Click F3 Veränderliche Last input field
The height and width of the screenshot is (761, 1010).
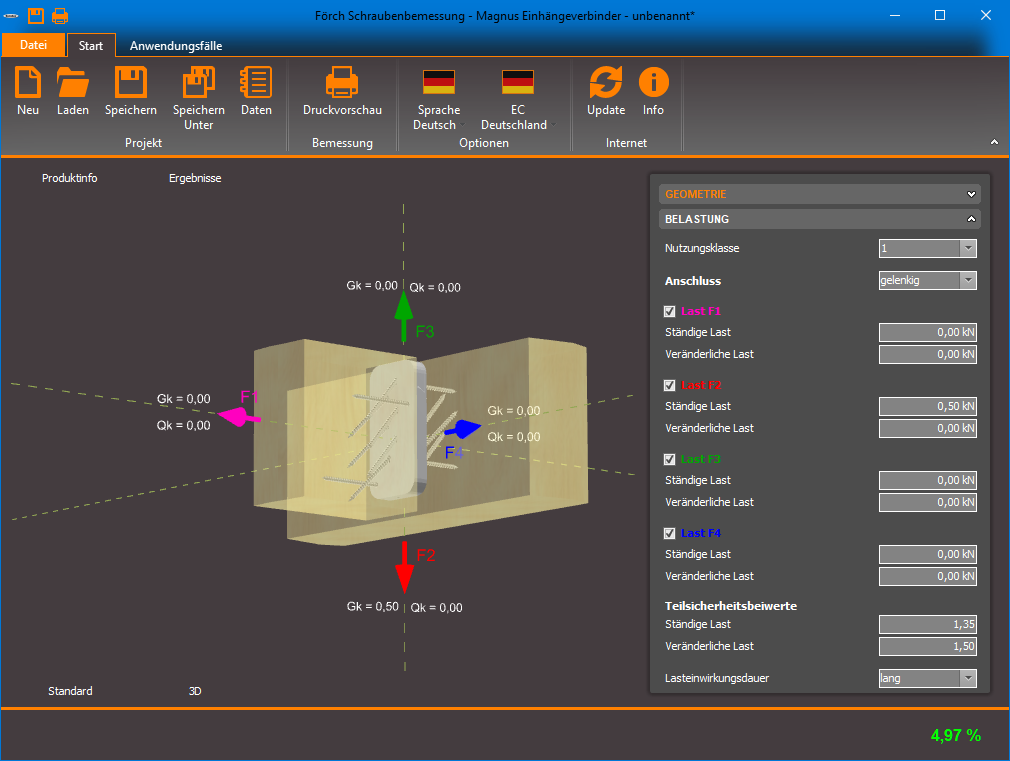click(928, 503)
